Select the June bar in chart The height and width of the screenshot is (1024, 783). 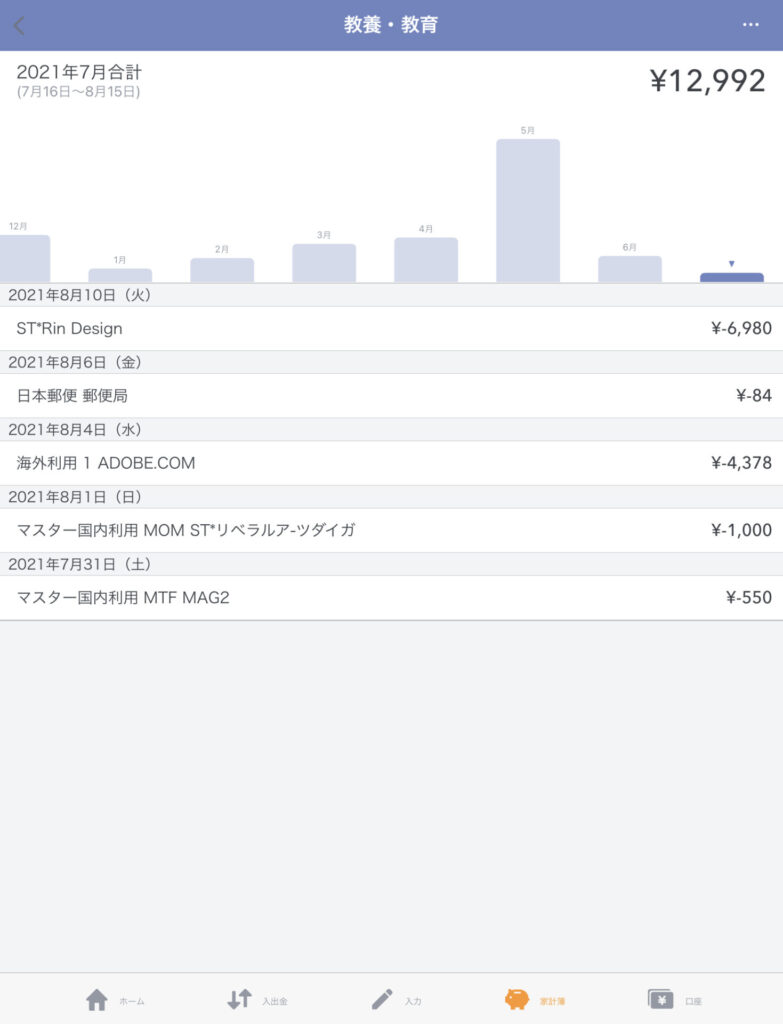coord(630,269)
